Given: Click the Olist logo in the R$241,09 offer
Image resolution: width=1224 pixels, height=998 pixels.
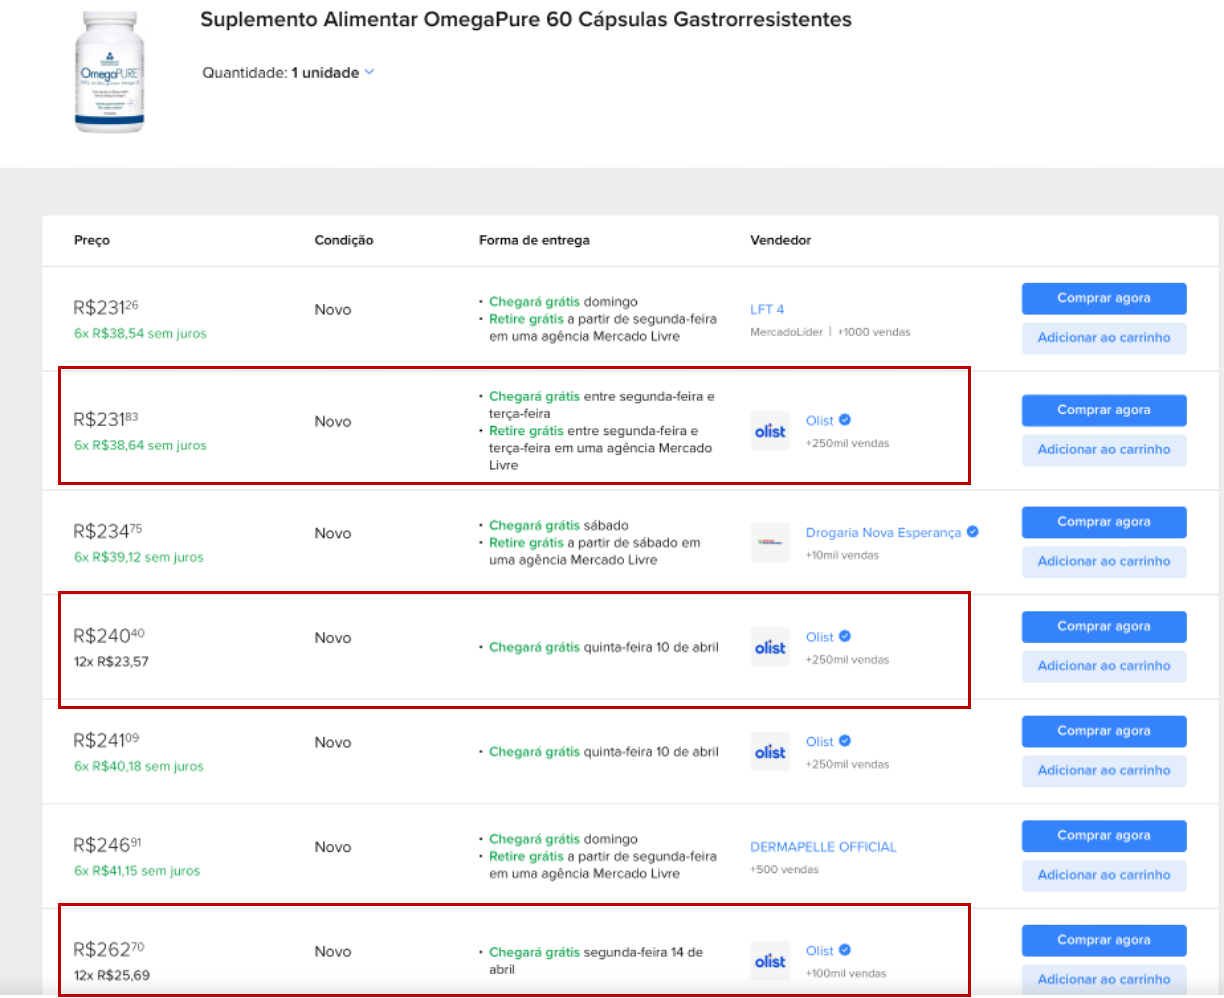Looking at the screenshot, I should tap(770, 752).
